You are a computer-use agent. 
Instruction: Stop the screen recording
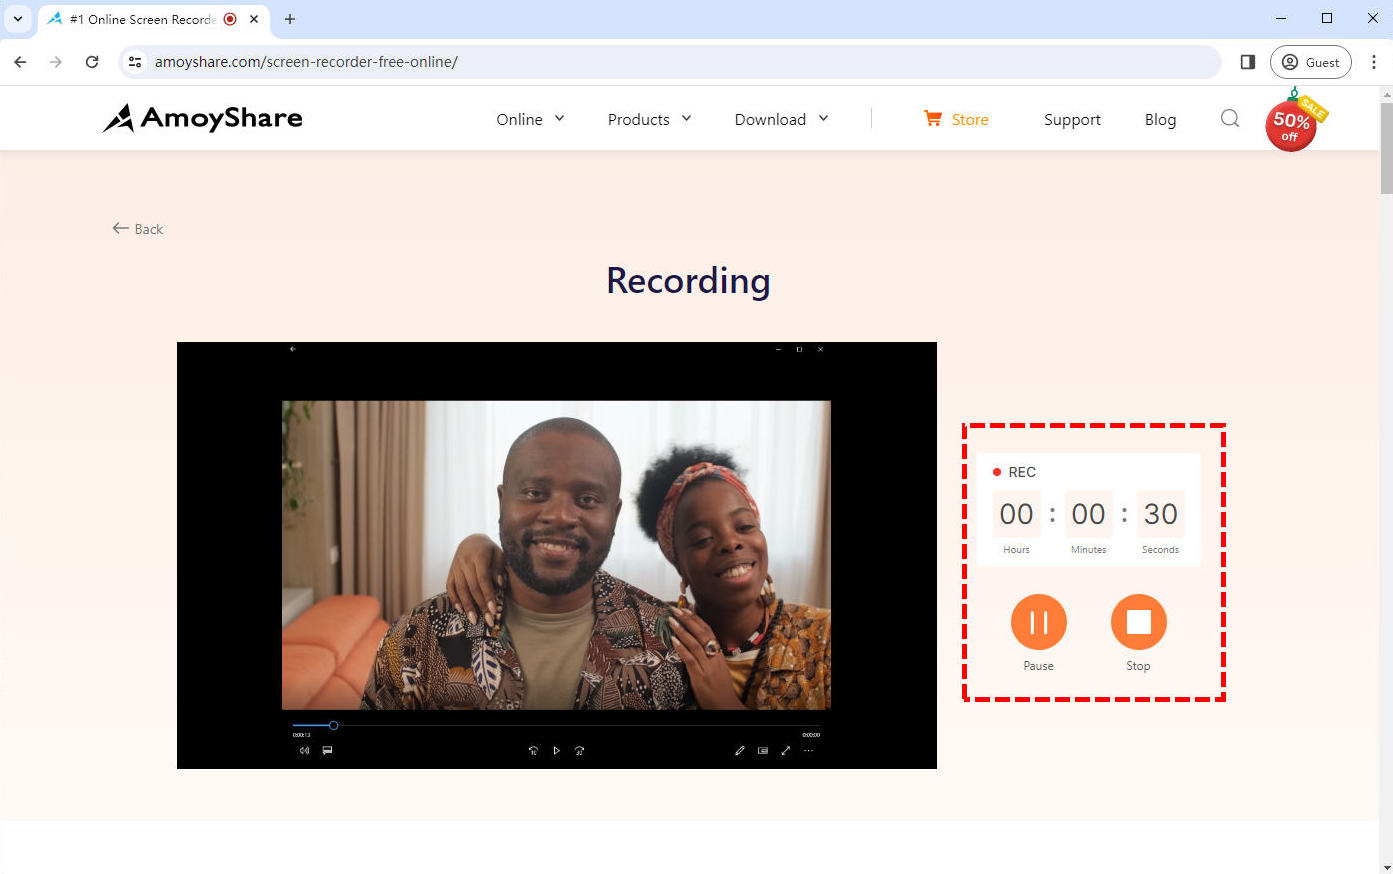[1138, 622]
